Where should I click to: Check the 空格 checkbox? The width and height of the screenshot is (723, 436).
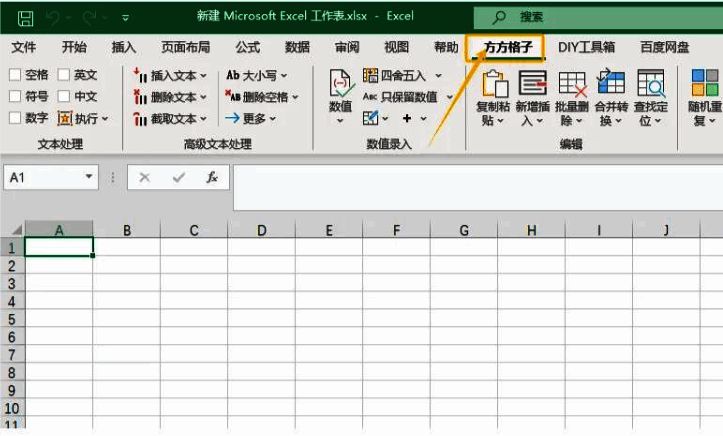(x=15, y=75)
